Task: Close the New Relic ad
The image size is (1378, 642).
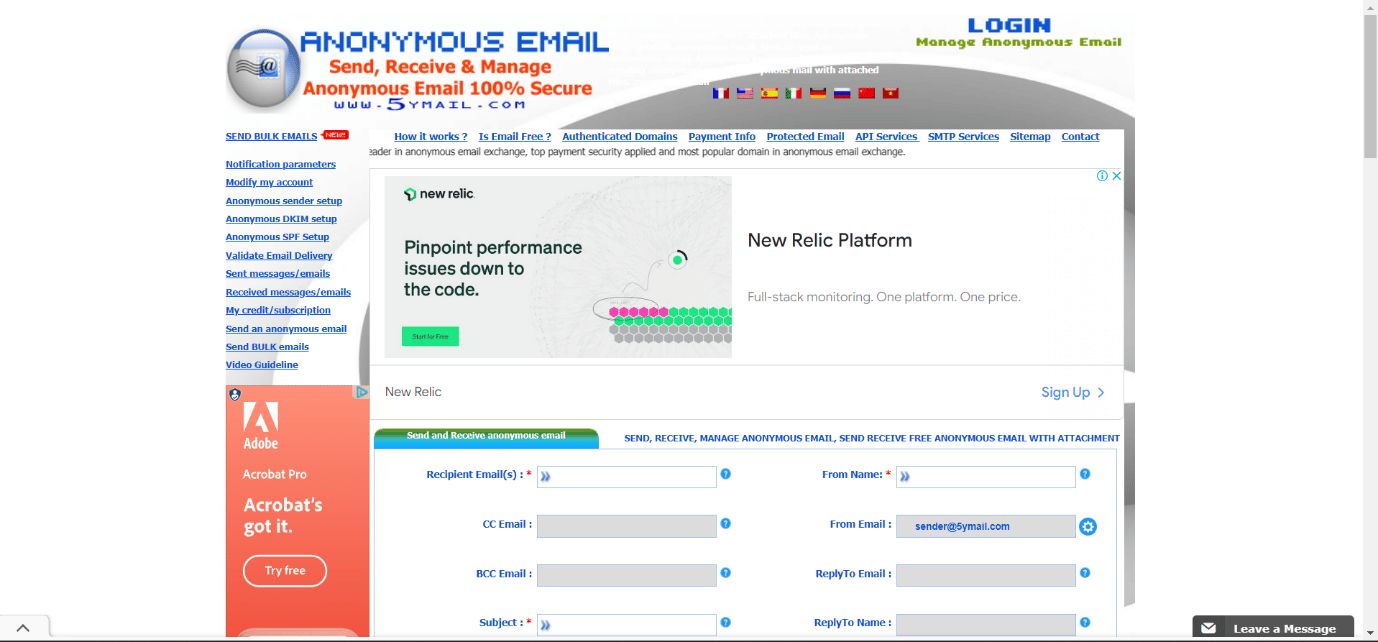Action: click(x=1117, y=176)
